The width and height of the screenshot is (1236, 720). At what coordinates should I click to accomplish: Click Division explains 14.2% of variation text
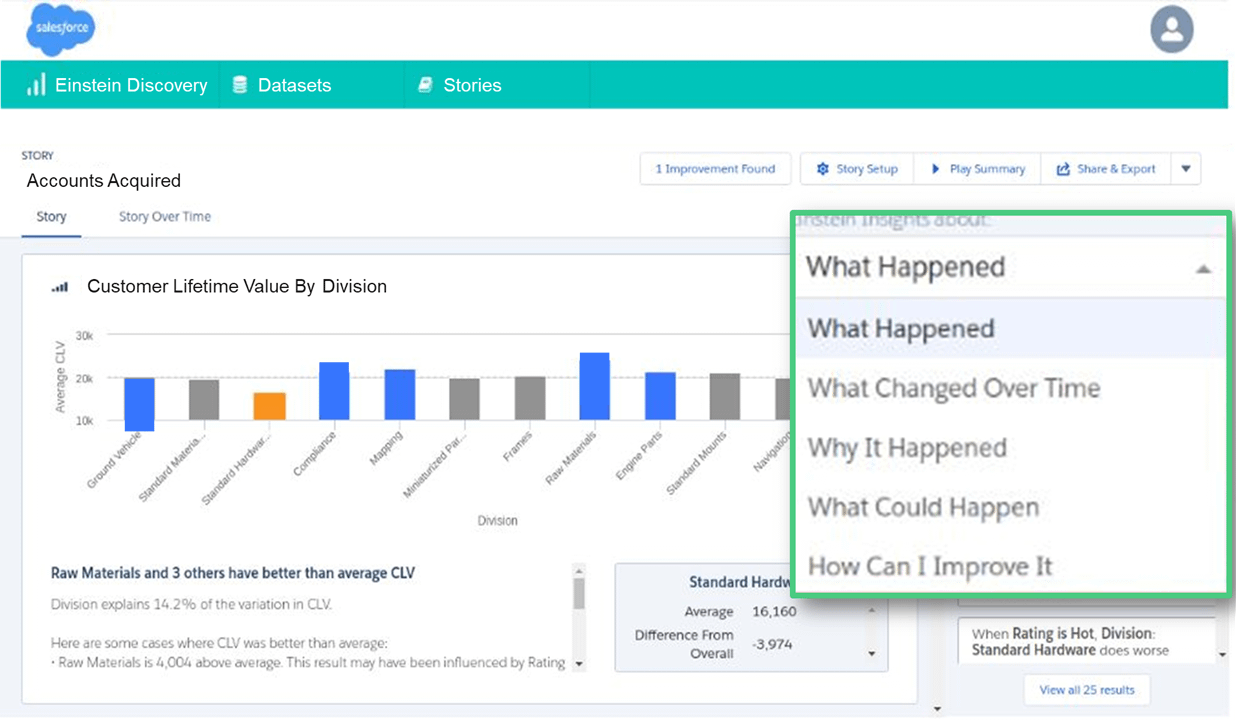point(191,605)
